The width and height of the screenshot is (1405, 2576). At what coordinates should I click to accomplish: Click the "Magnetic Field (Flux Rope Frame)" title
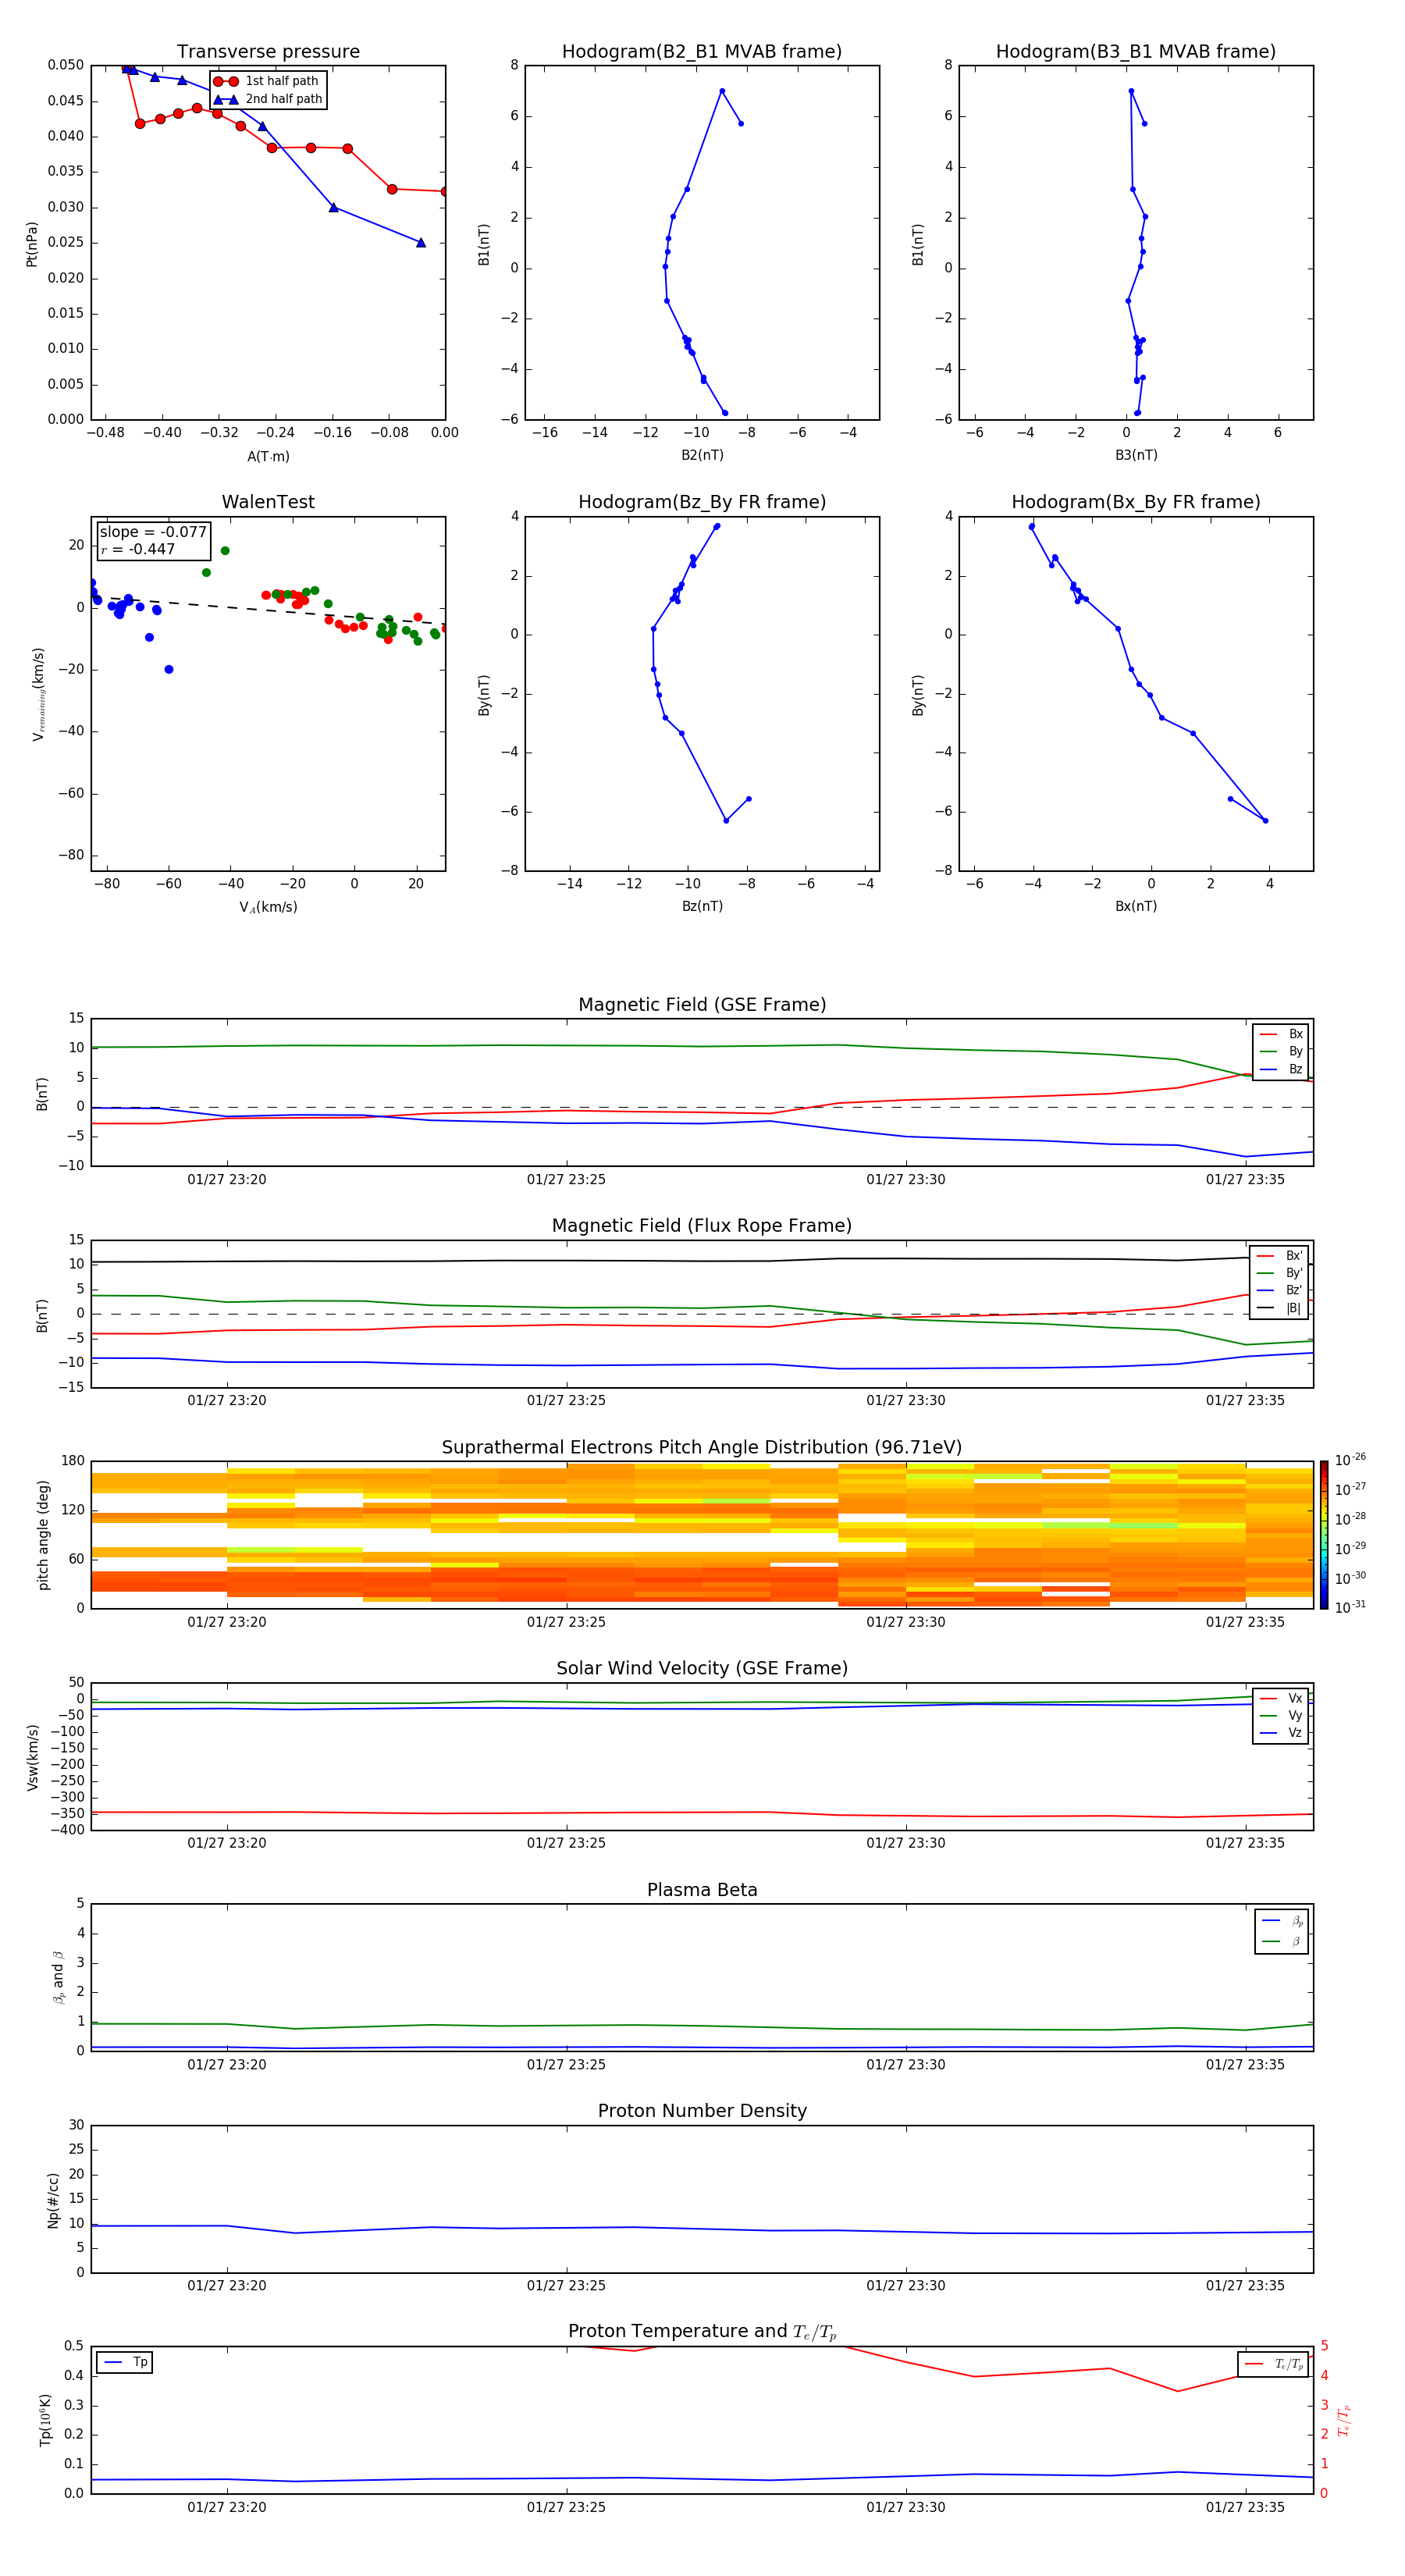(702, 1225)
